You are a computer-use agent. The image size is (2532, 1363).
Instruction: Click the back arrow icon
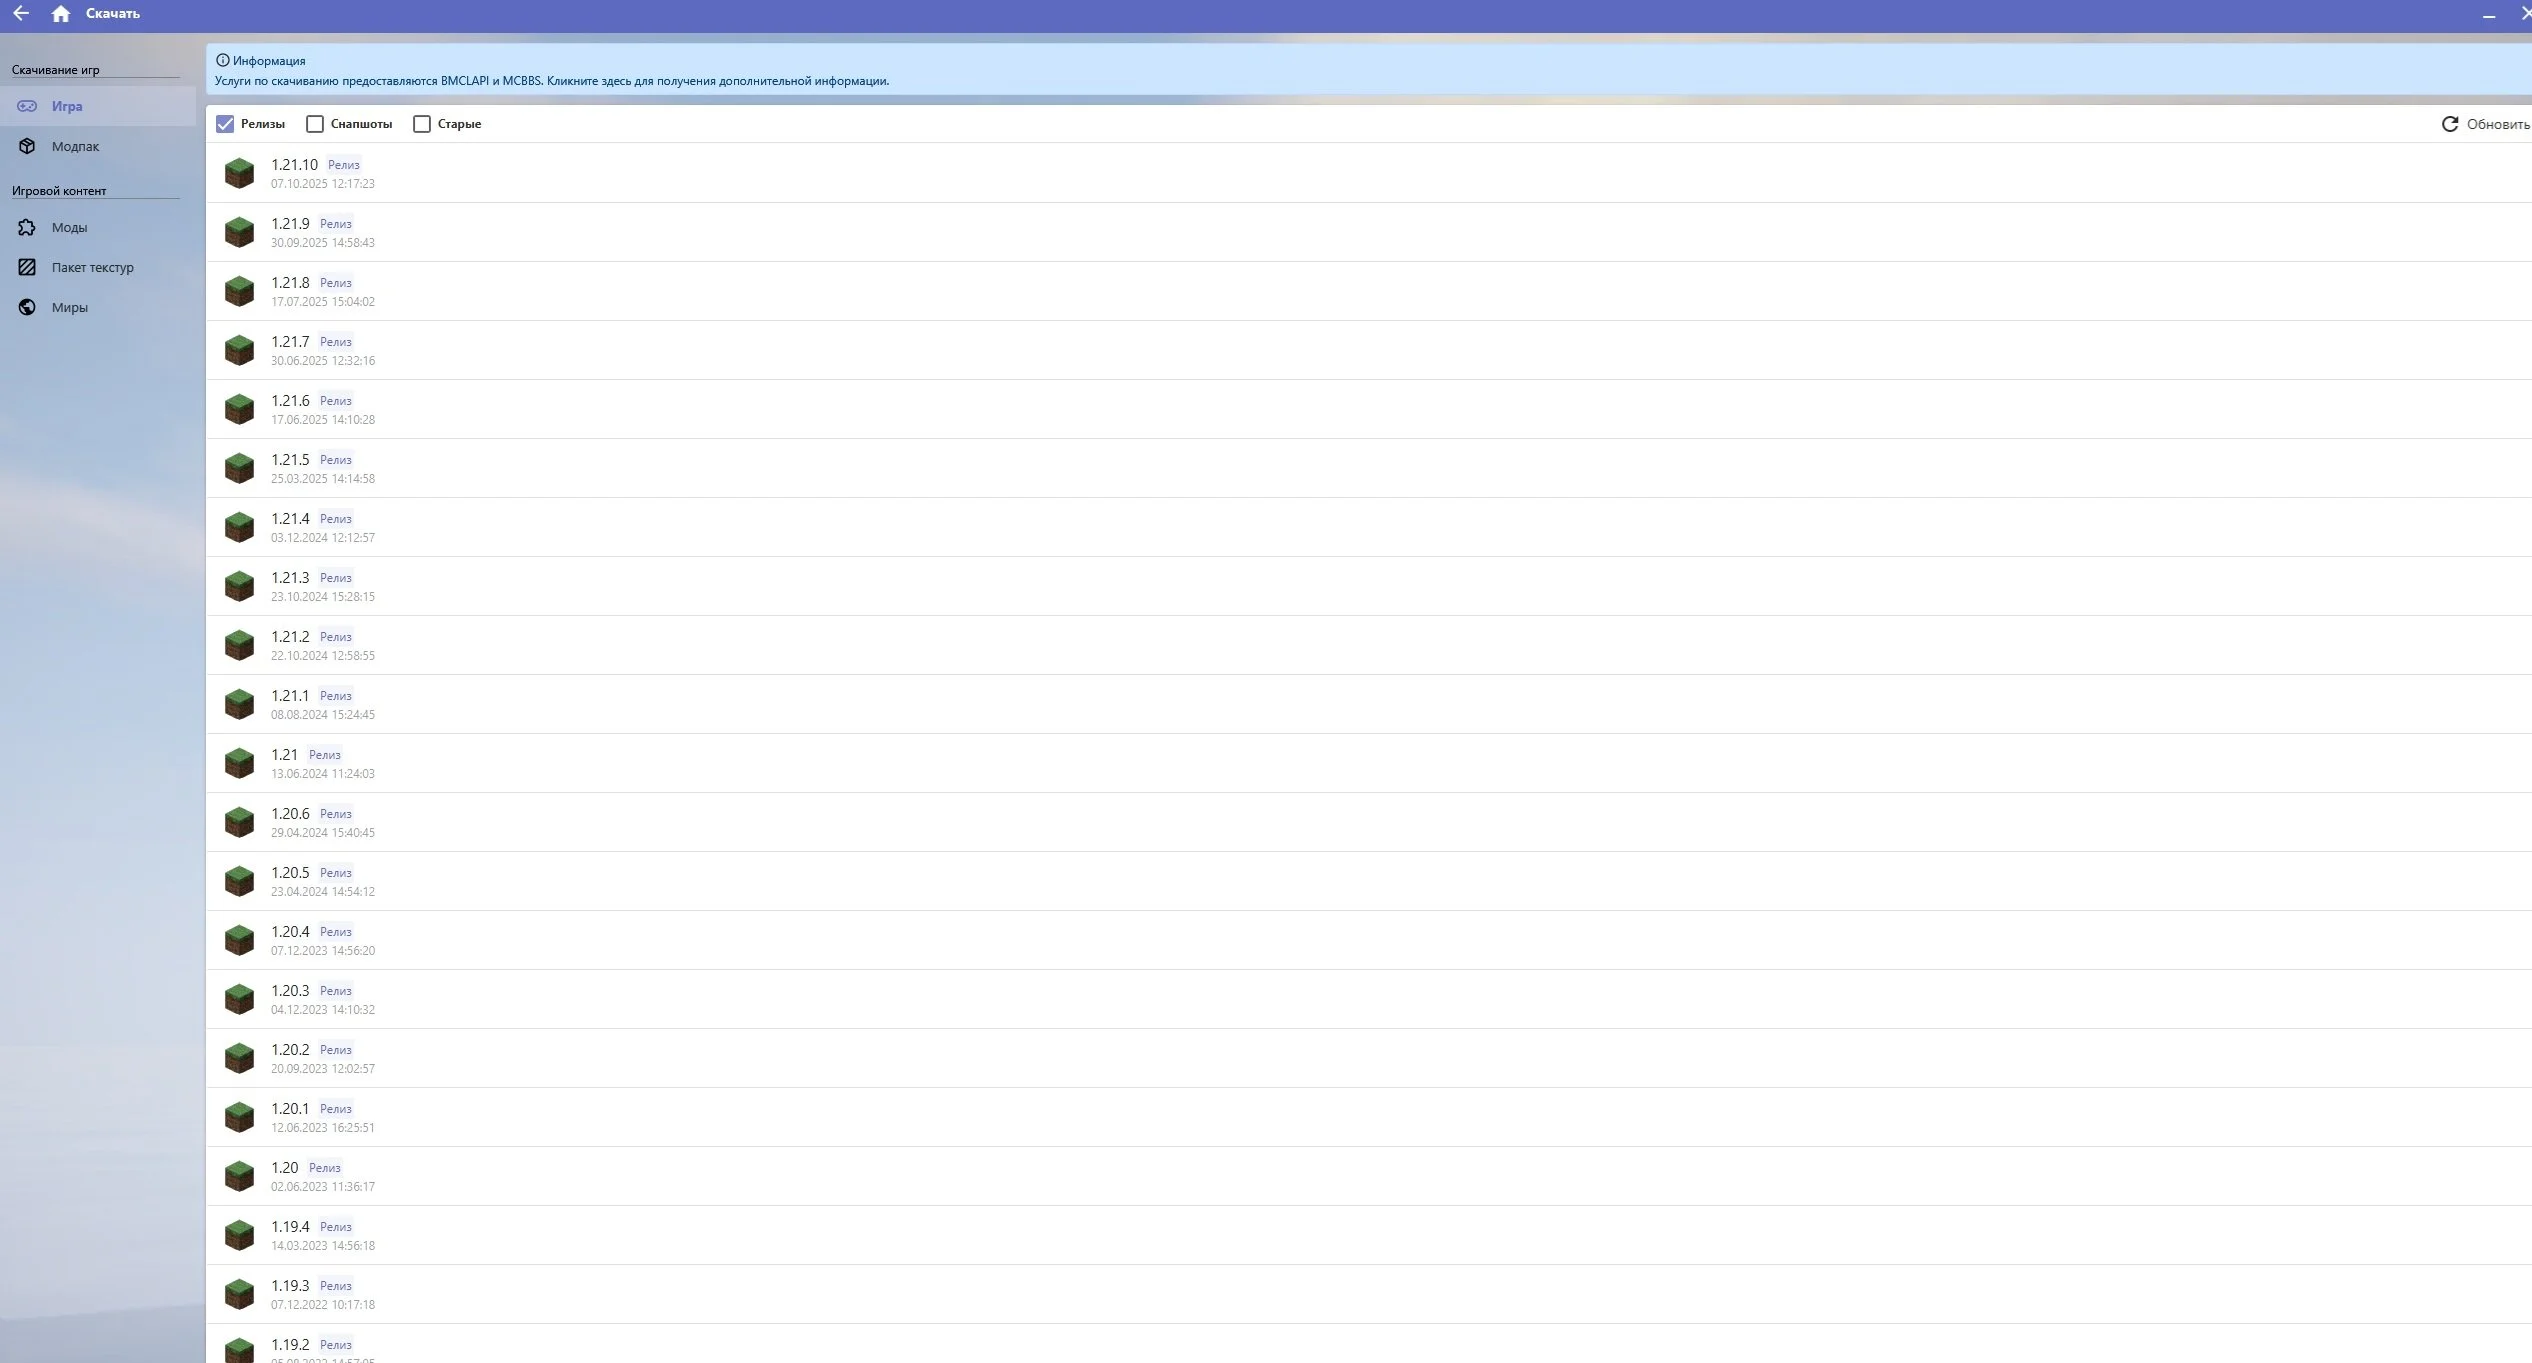coord(21,13)
